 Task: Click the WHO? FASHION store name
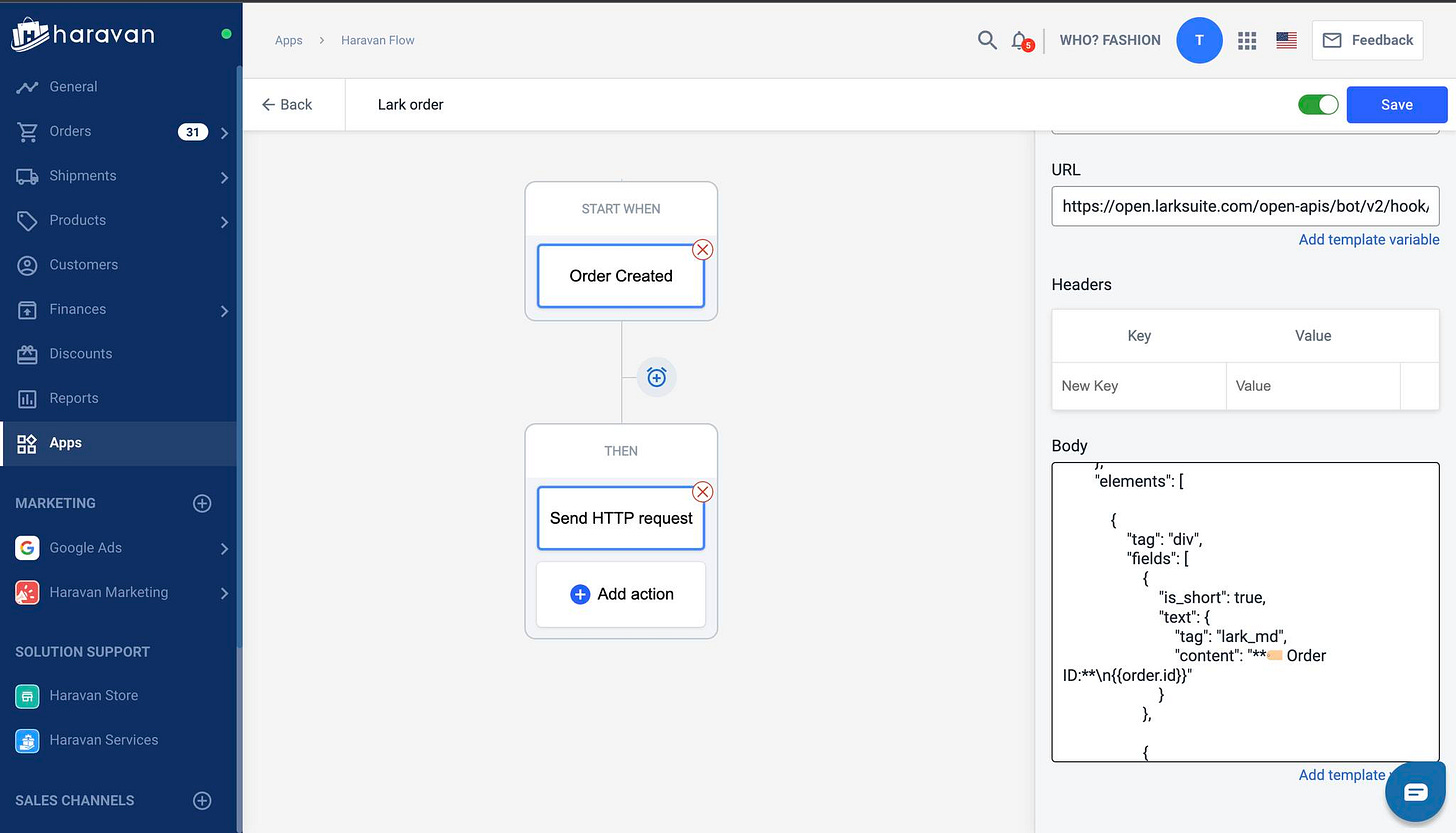pos(1110,40)
